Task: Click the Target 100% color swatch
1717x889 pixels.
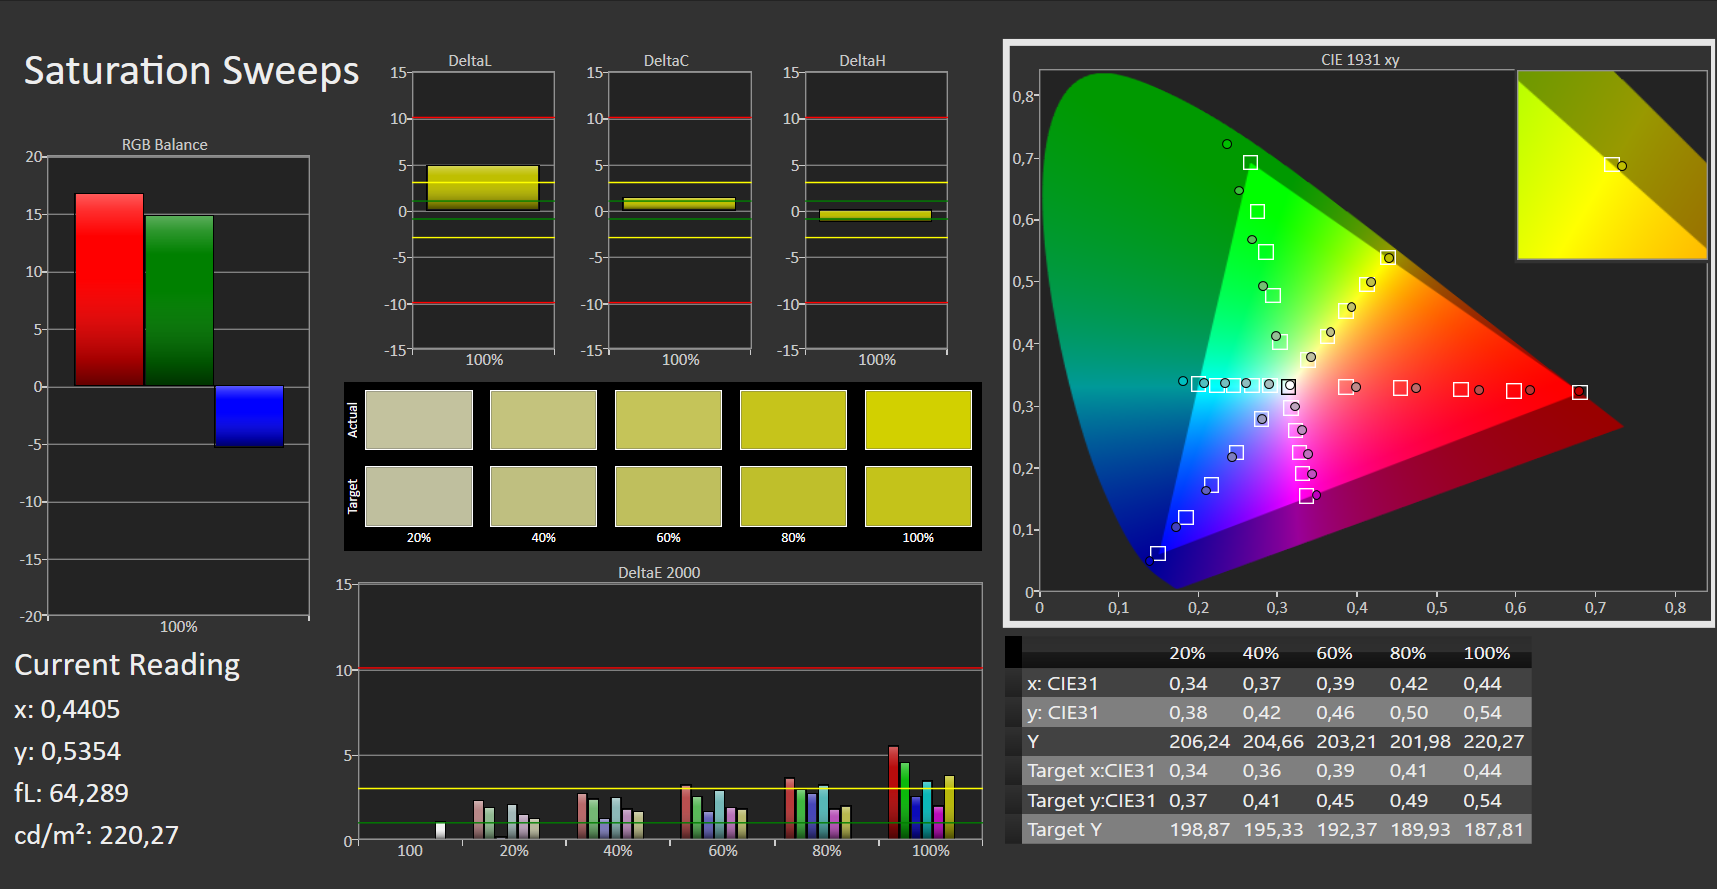Action: point(918,496)
